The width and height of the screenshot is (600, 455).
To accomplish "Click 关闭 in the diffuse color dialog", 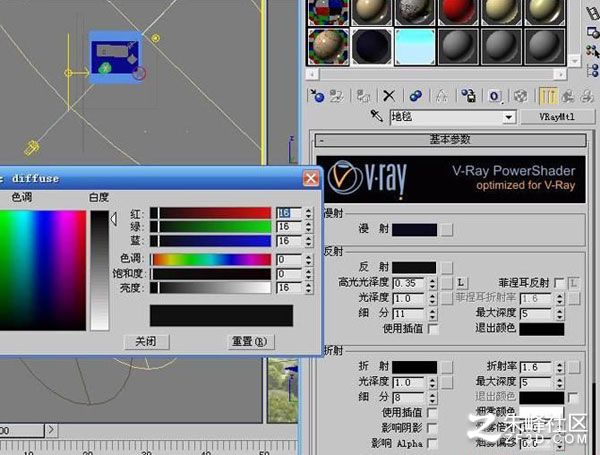I will click(146, 341).
